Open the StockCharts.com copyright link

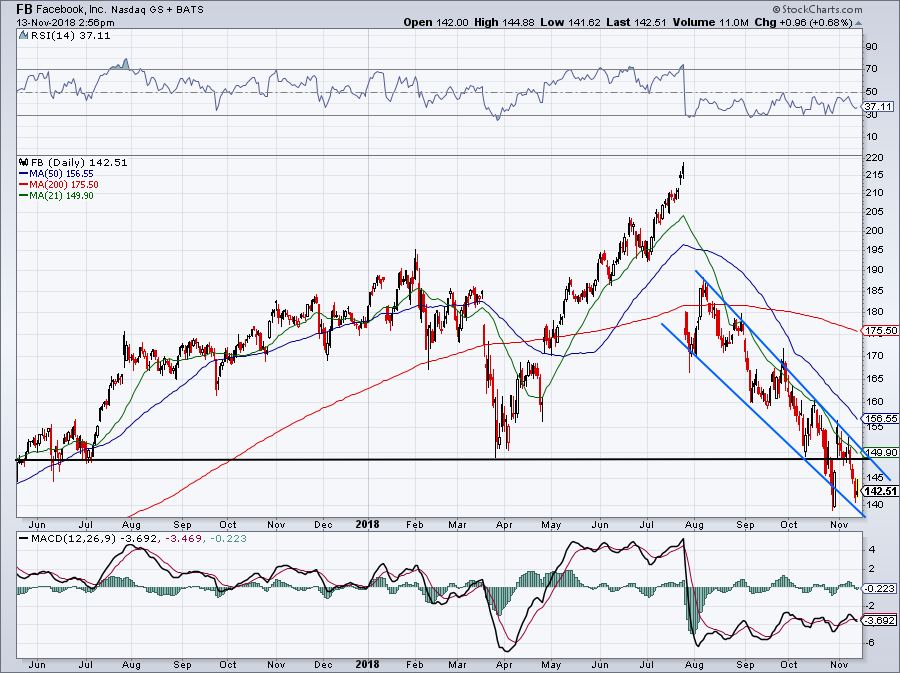[817, 9]
